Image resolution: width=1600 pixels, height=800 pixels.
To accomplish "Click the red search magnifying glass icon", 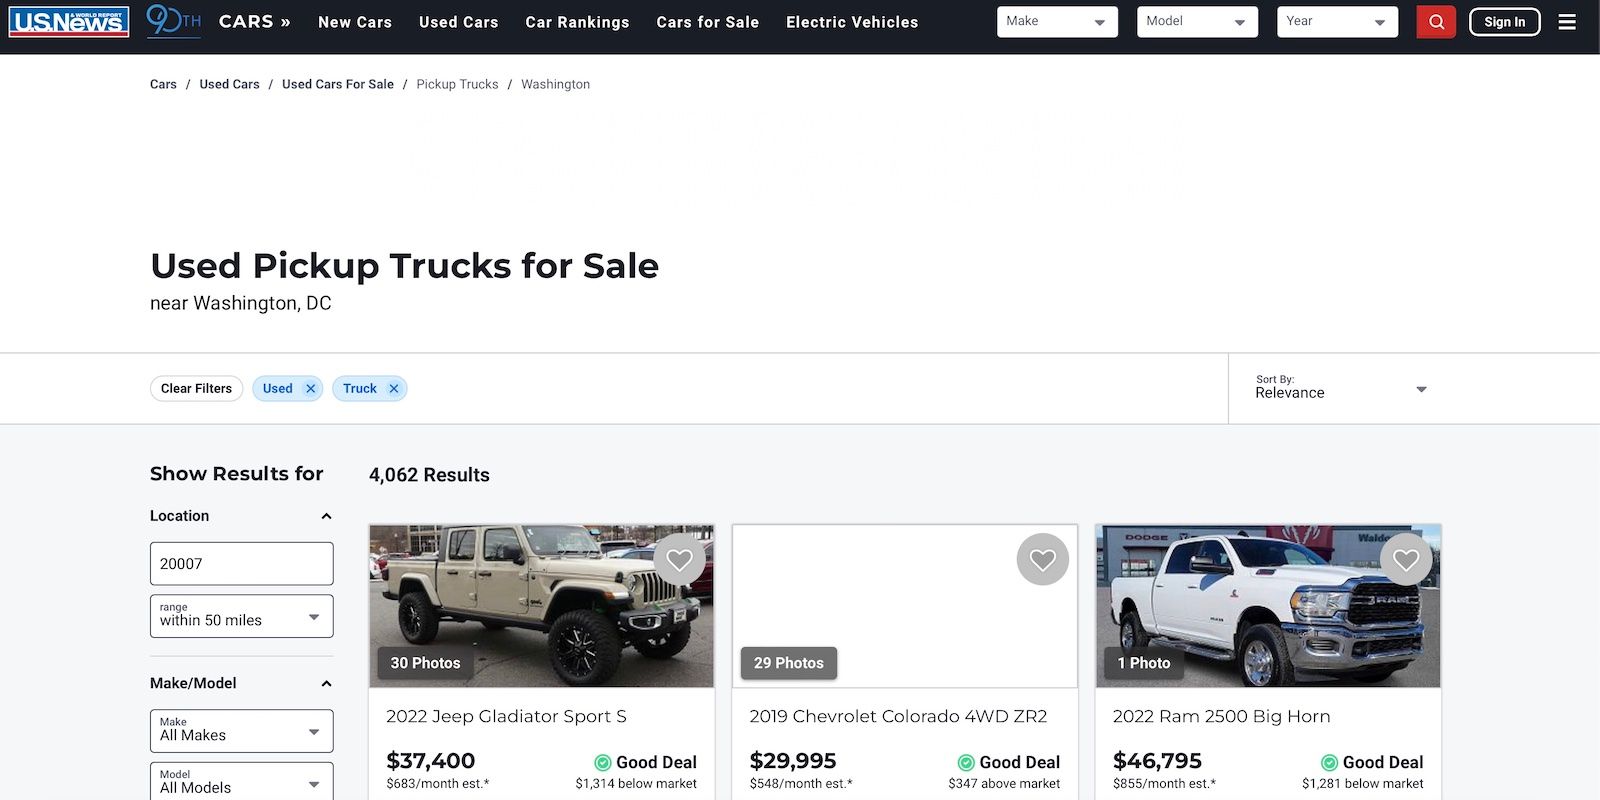I will [1436, 21].
